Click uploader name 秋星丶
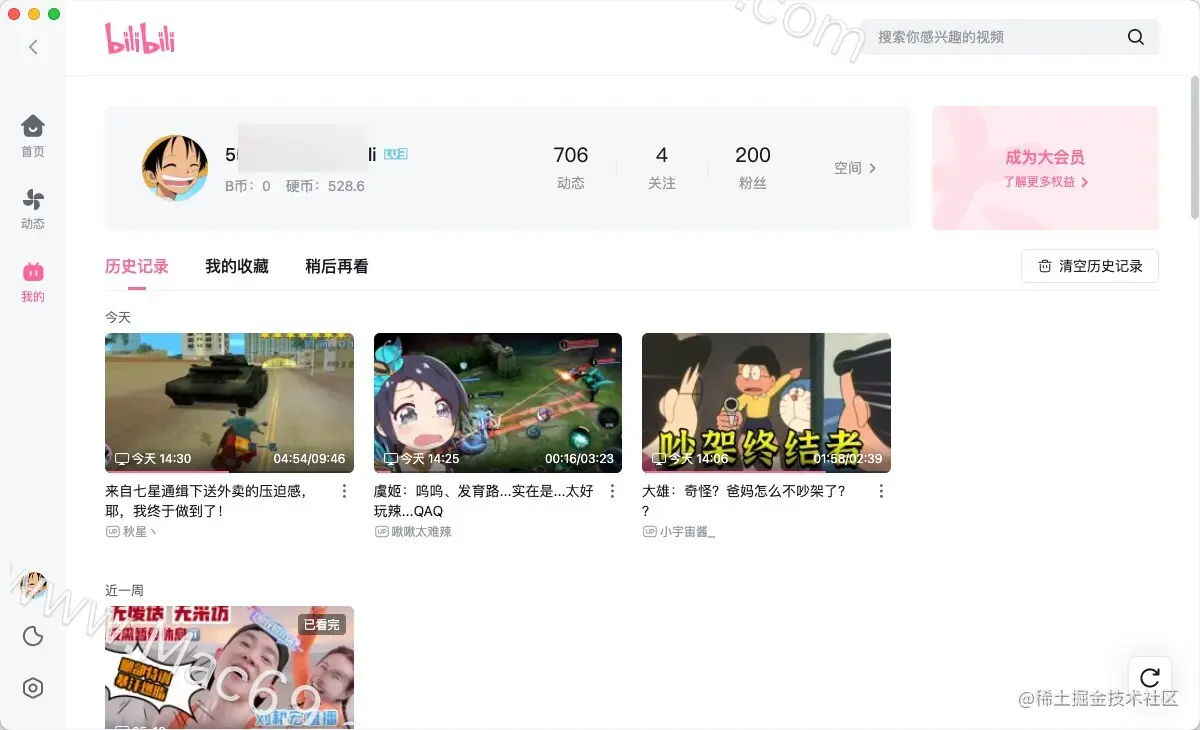Viewport: 1200px width, 730px height. point(140,532)
